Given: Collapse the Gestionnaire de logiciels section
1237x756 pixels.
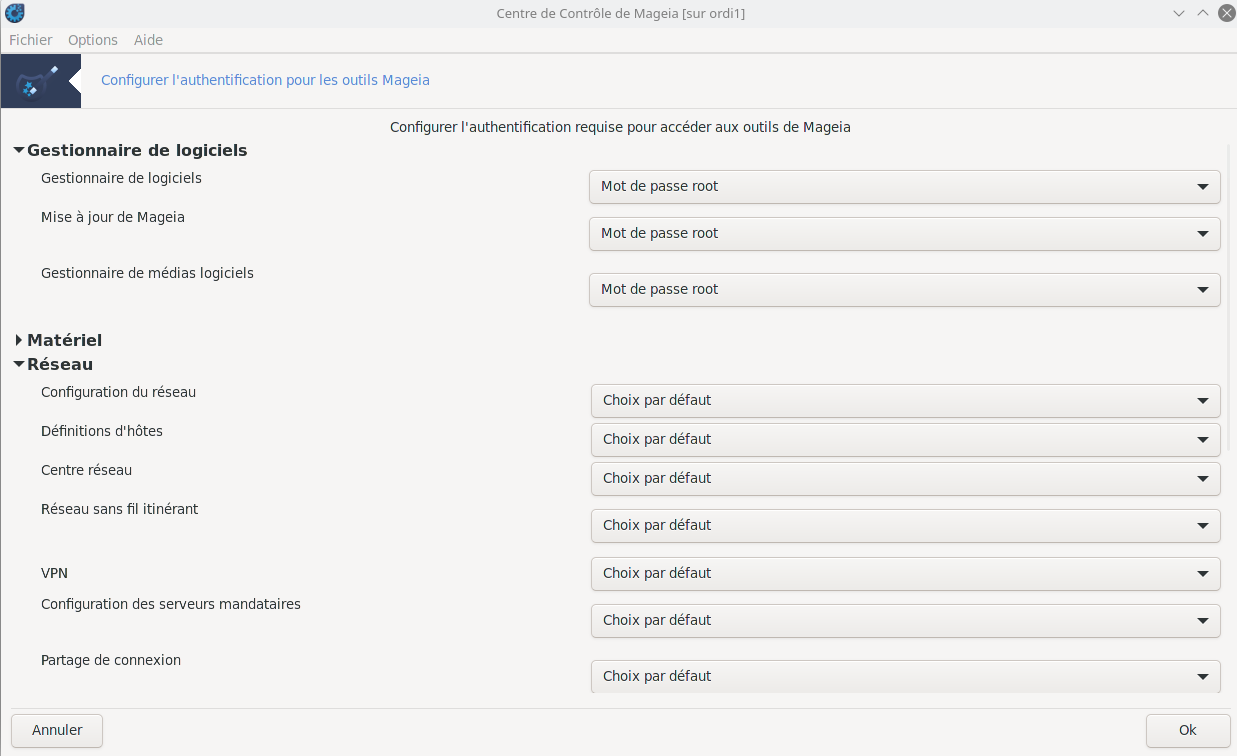Looking at the screenshot, I should point(18,151).
